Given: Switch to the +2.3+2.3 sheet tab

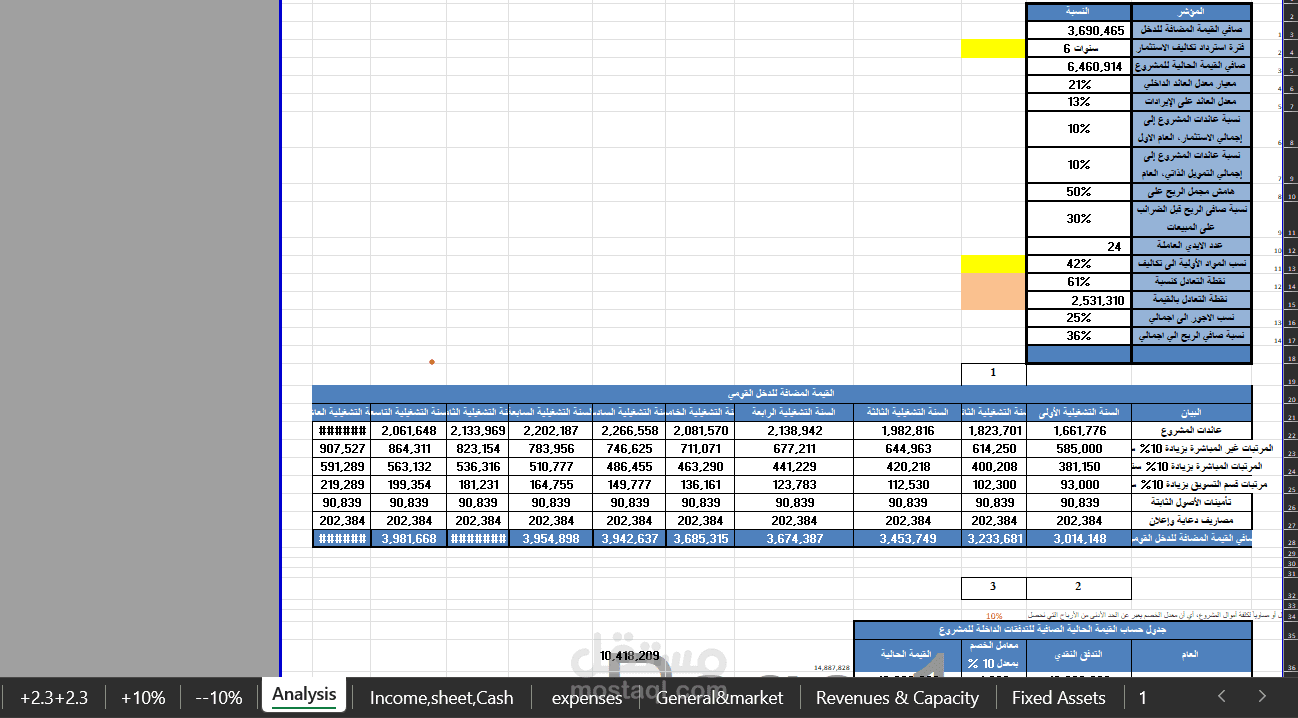Looking at the screenshot, I should (x=54, y=697).
